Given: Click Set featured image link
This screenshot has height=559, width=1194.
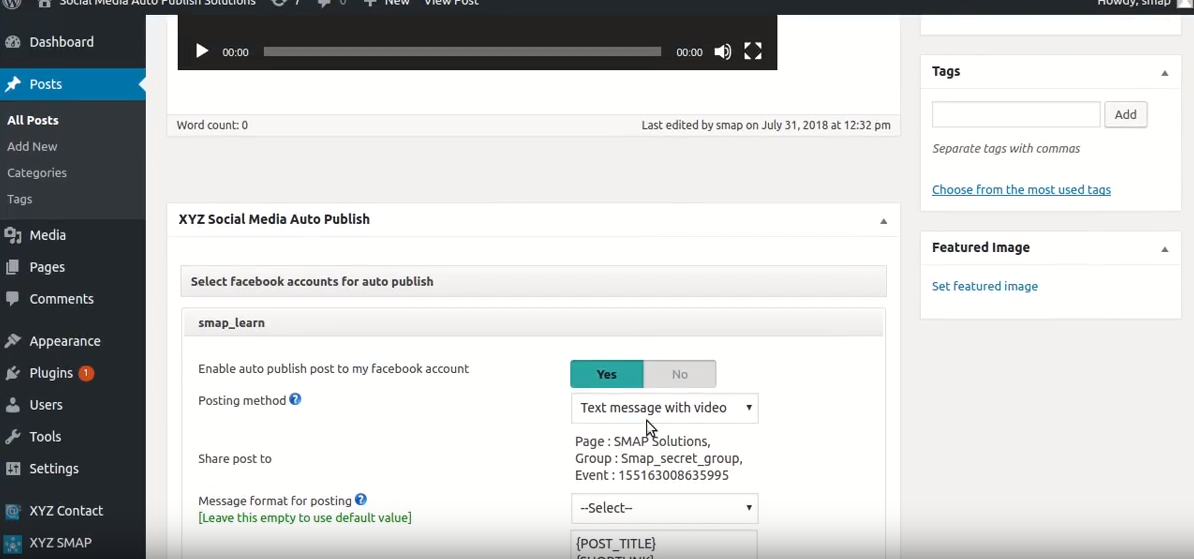Looking at the screenshot, I should (x=984, y=286).
